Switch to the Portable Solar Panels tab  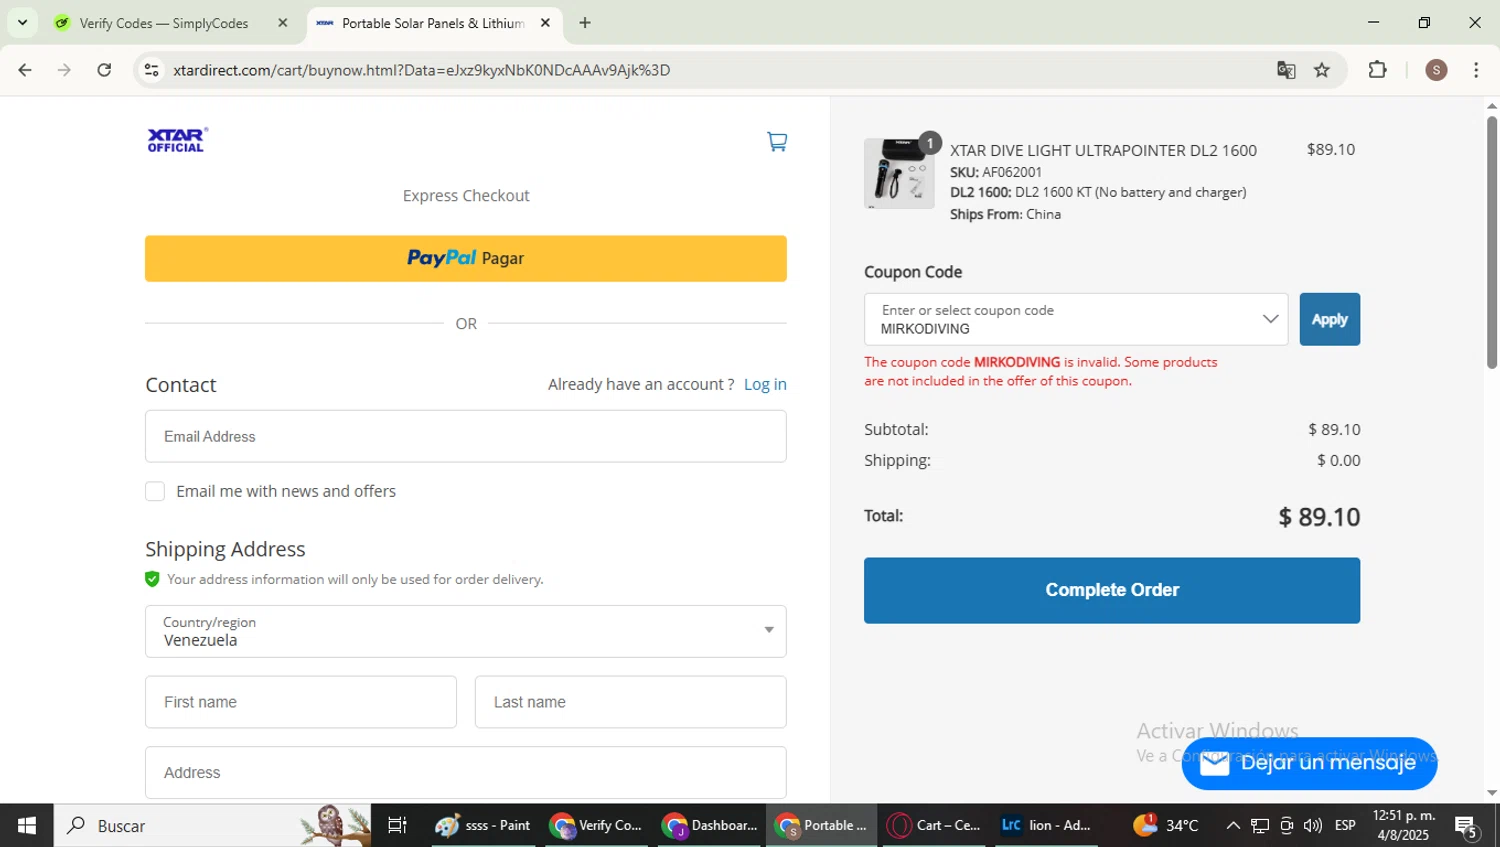click(435, 23)
